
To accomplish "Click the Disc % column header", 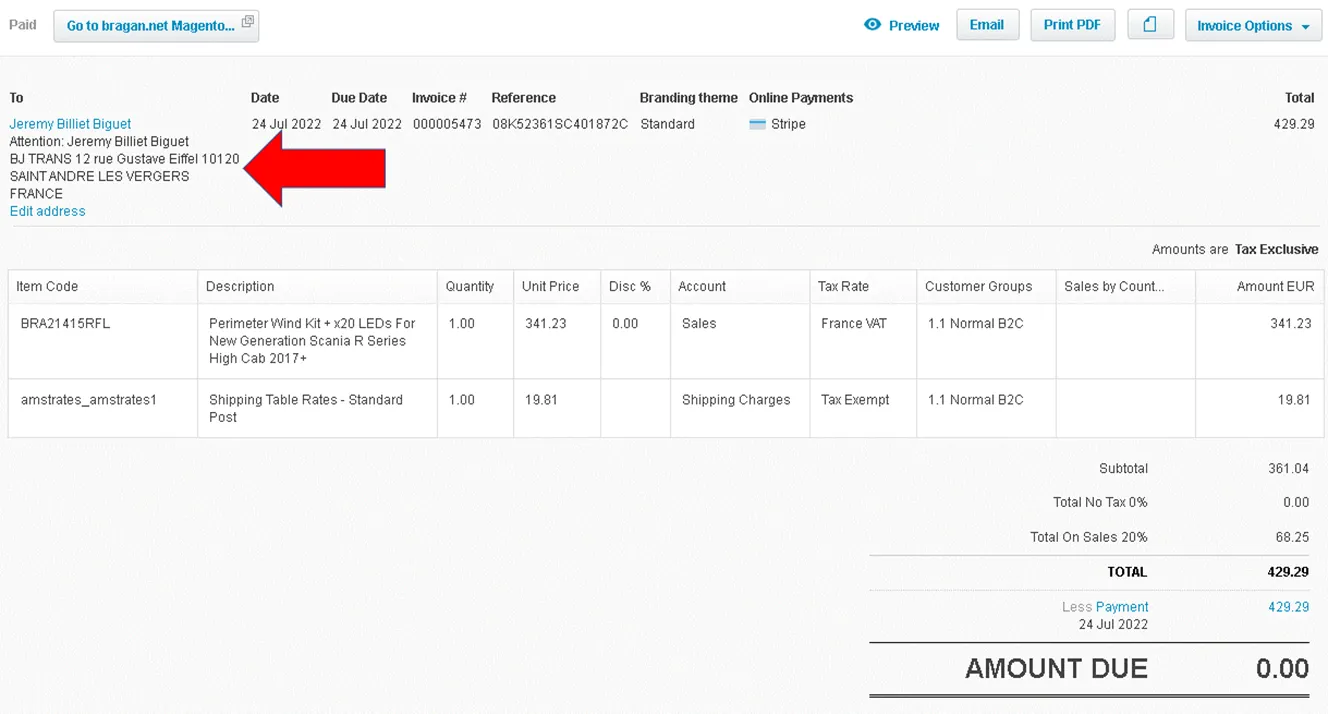I will pos(635,286).
